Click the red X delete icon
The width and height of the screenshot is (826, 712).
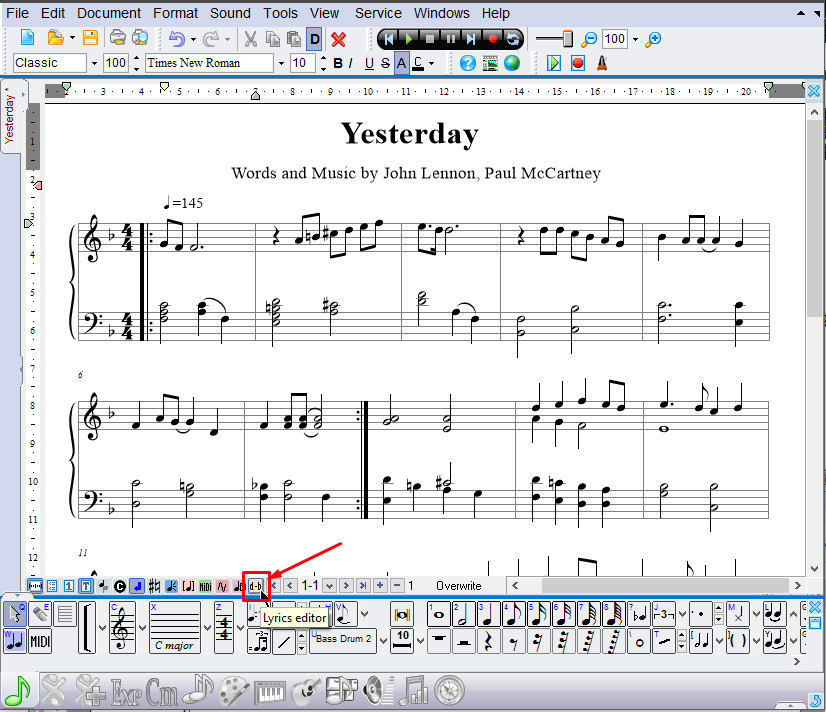338,39
